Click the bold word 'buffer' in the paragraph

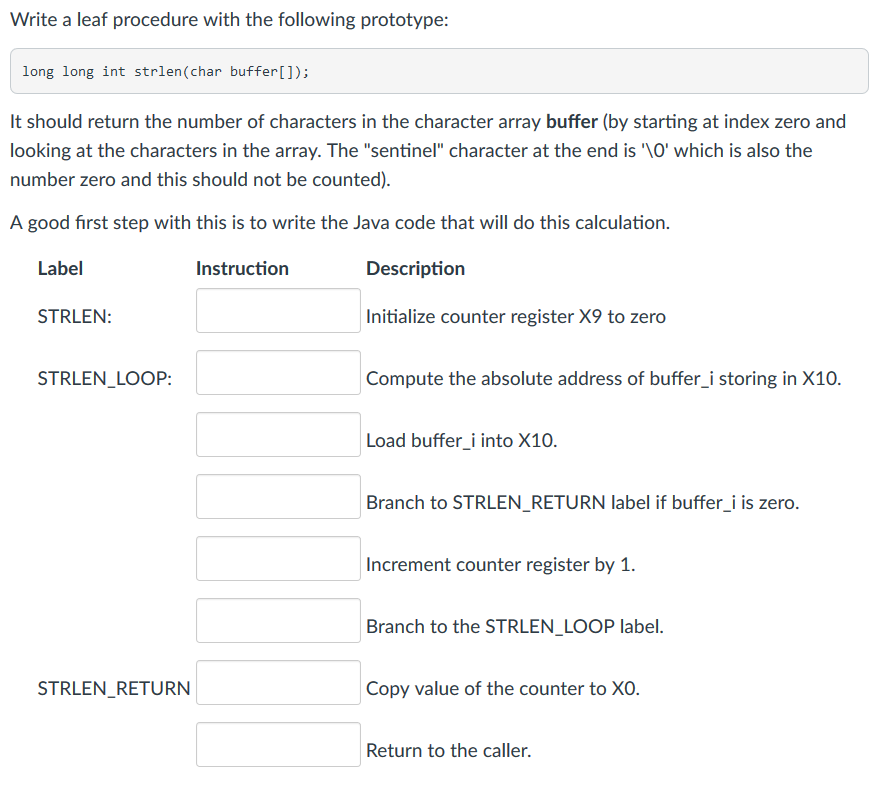point(572,121)
